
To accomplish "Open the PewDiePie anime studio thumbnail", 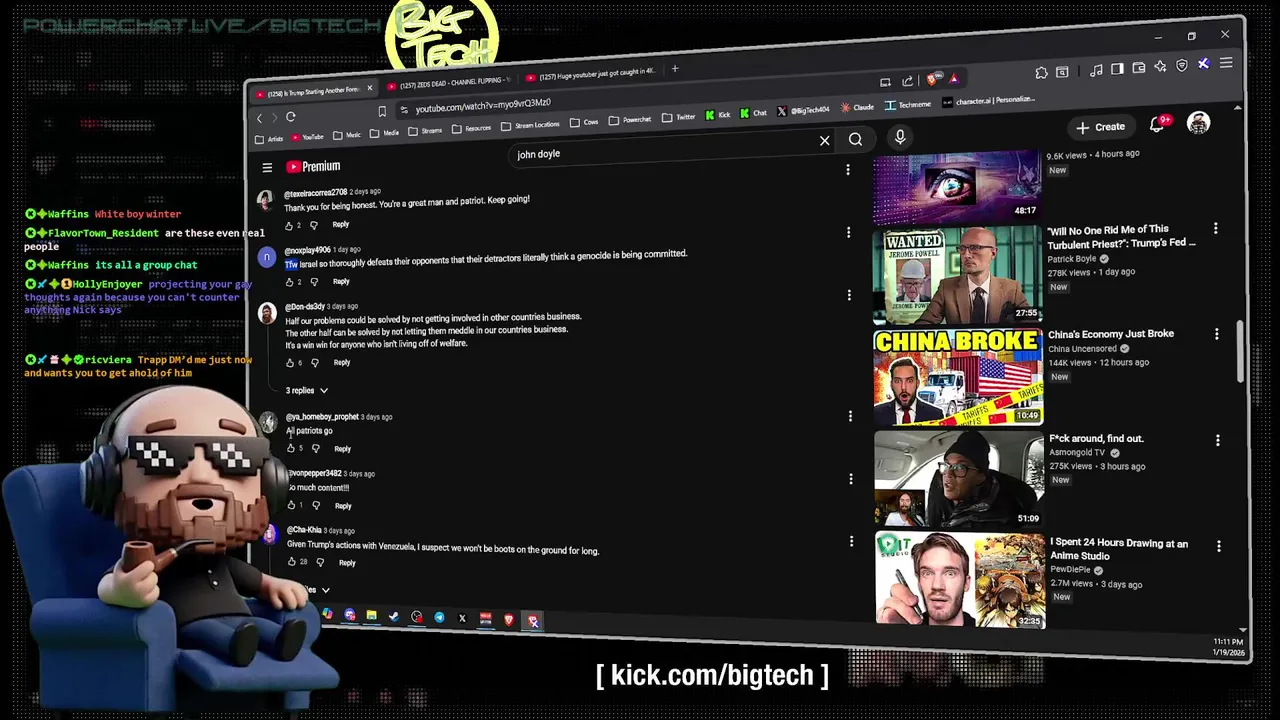I will pos(960,580).
